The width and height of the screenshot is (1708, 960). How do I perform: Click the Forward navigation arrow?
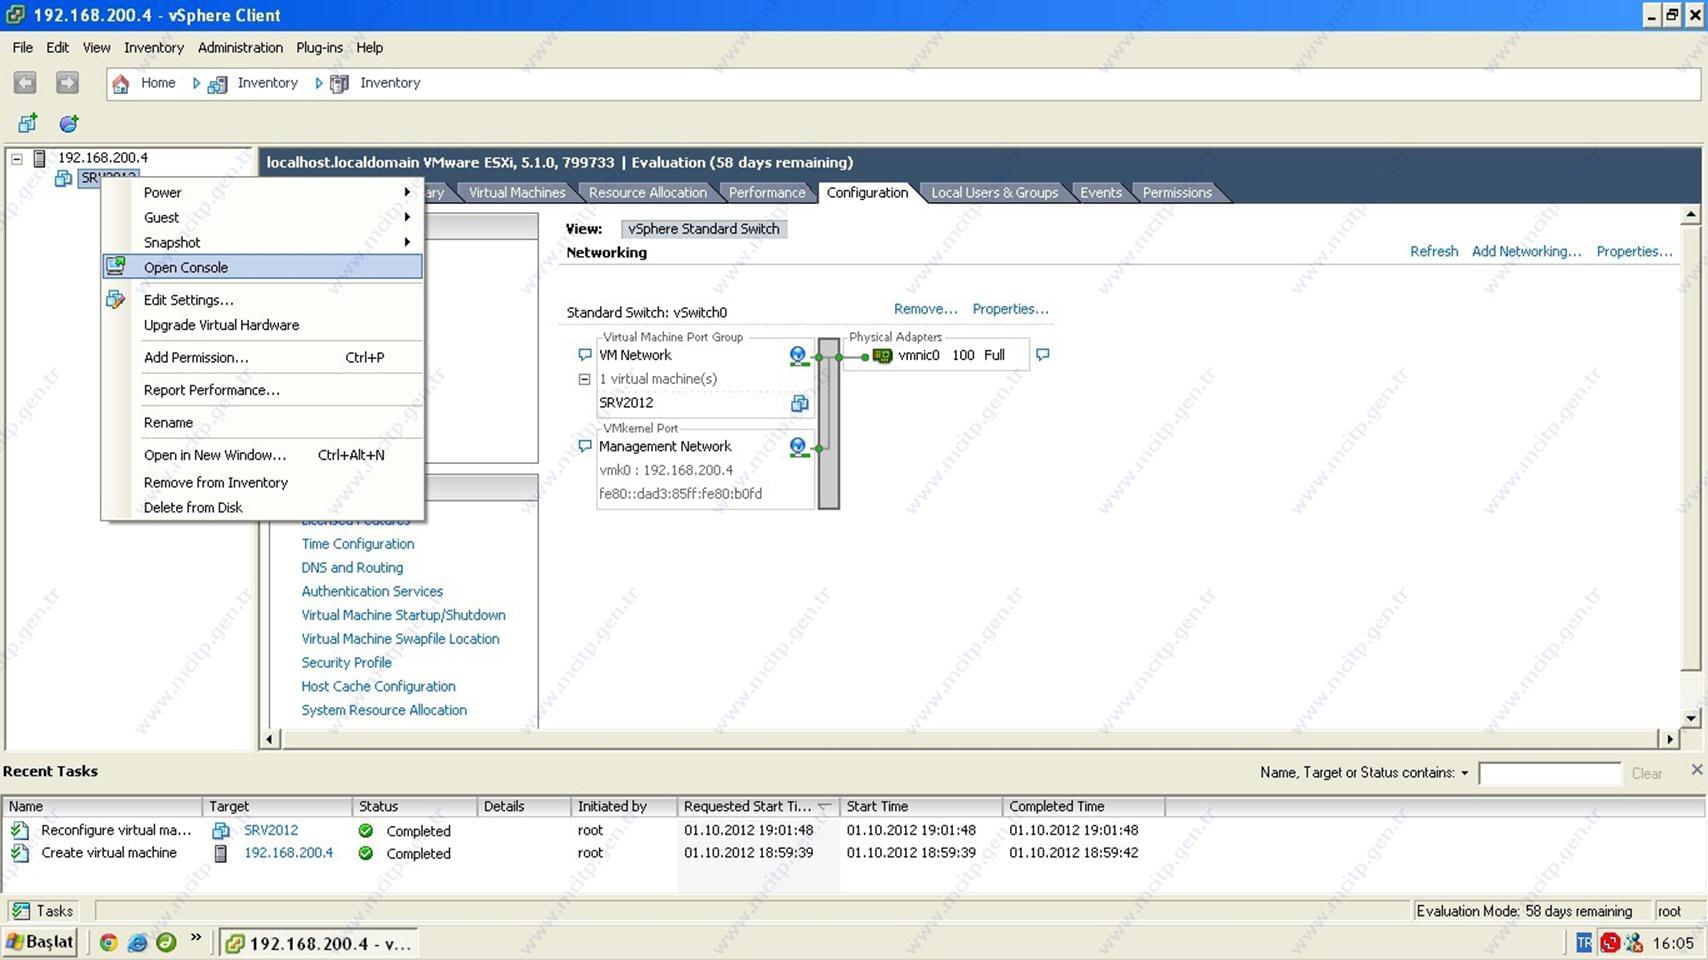tap(67, 83)
